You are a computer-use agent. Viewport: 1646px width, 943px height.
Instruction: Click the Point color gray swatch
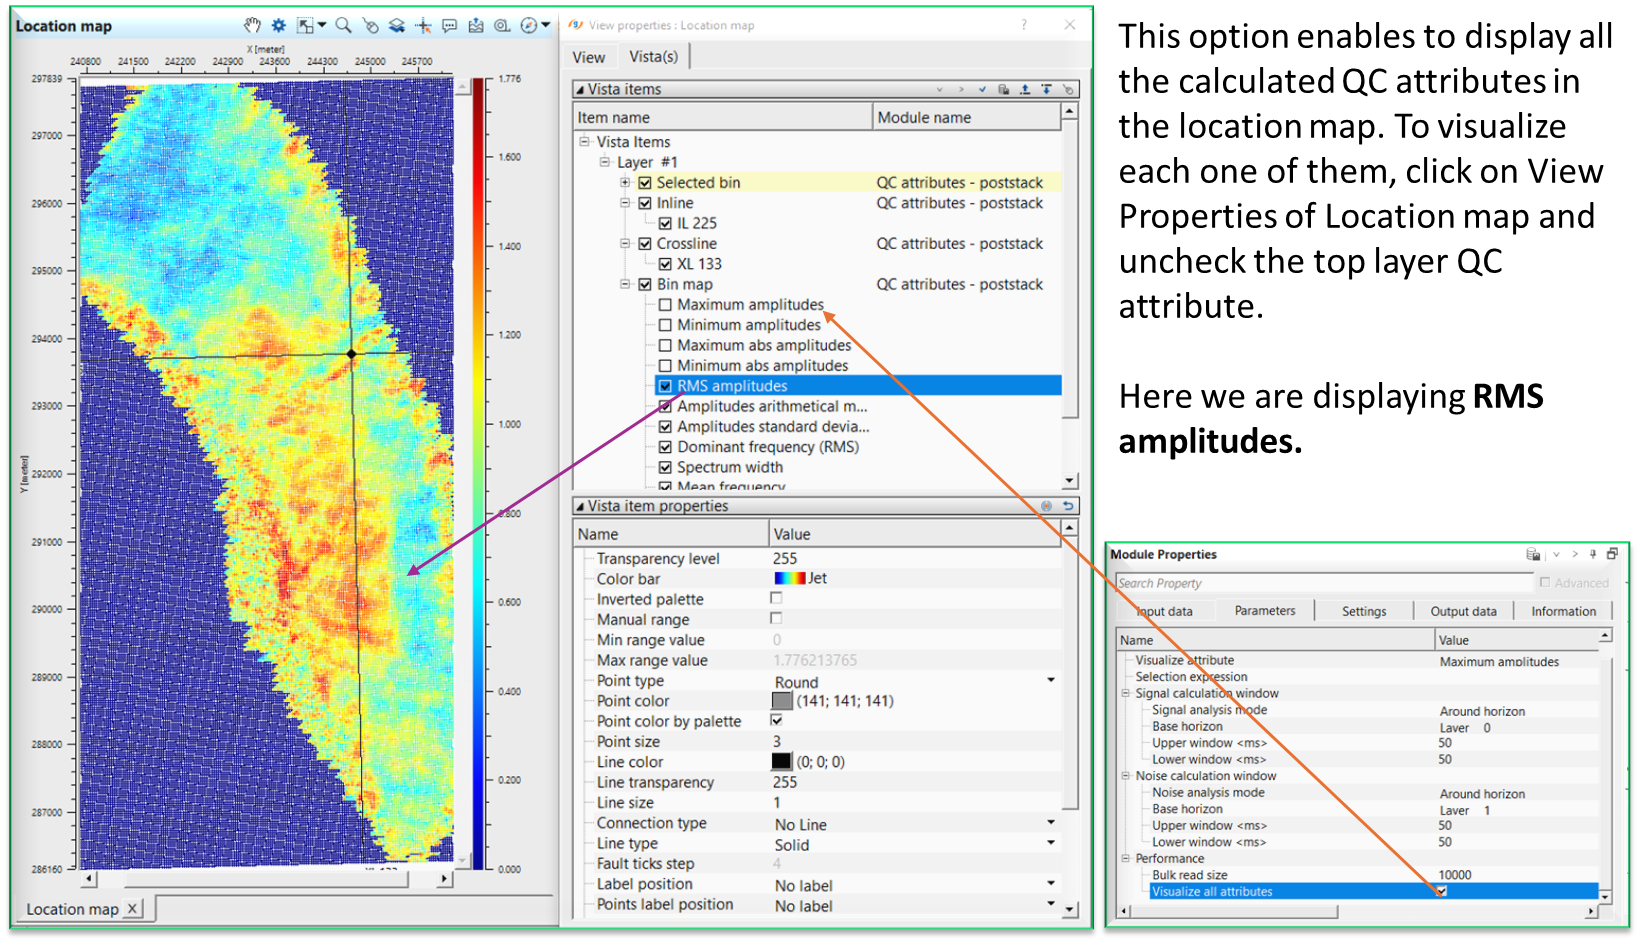pos(782,701)
